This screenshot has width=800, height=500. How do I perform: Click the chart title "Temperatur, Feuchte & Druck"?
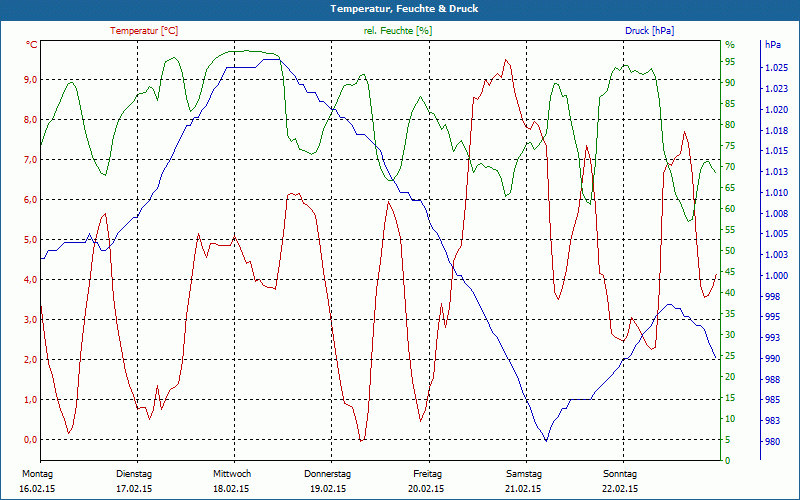pyautogui.click(x=404, y=9)
